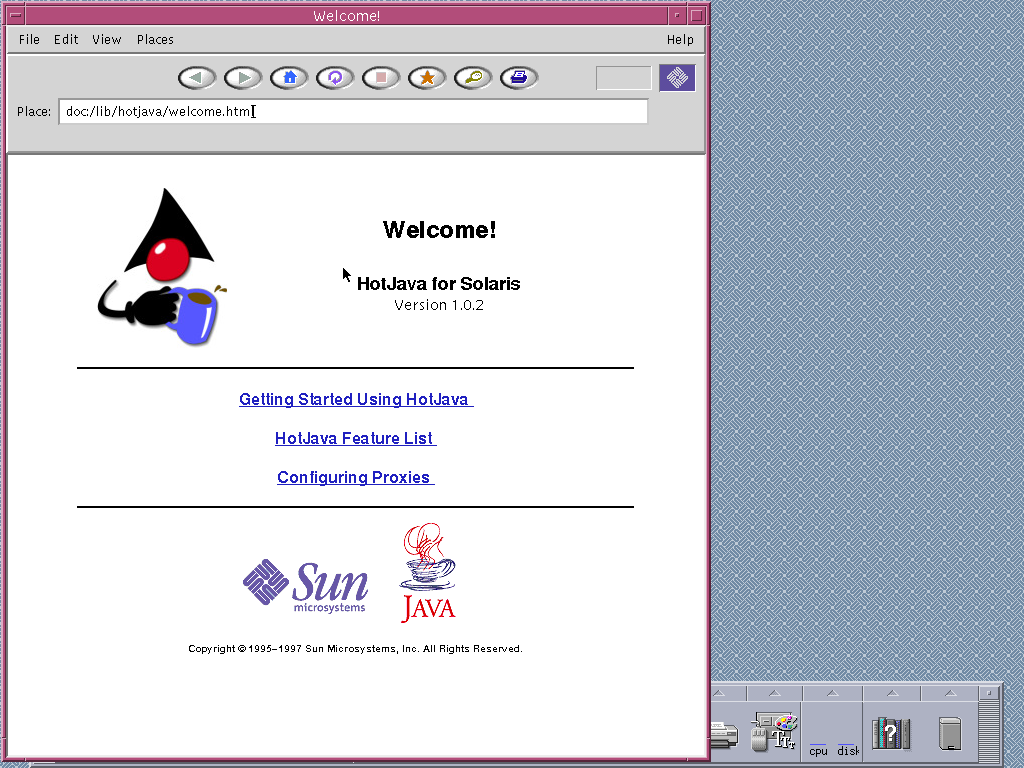Open the Places menu
The image size is (1024, 768).
pos(155,39)
